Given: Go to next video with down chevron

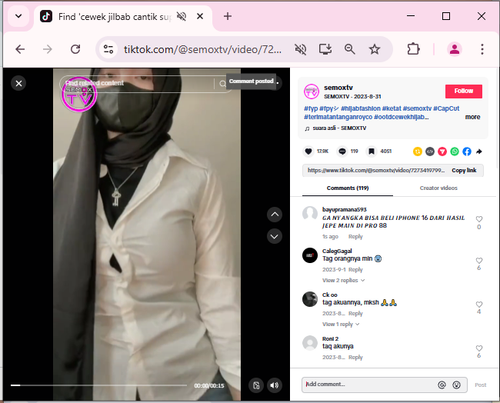Looking at the screenshot, I should (x=274, y=236).
